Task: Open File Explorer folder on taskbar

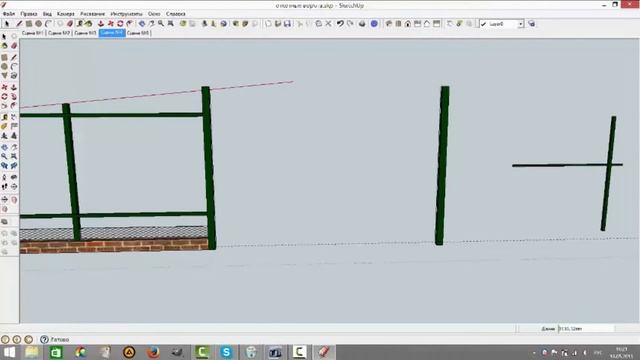Action: (32, 352)
